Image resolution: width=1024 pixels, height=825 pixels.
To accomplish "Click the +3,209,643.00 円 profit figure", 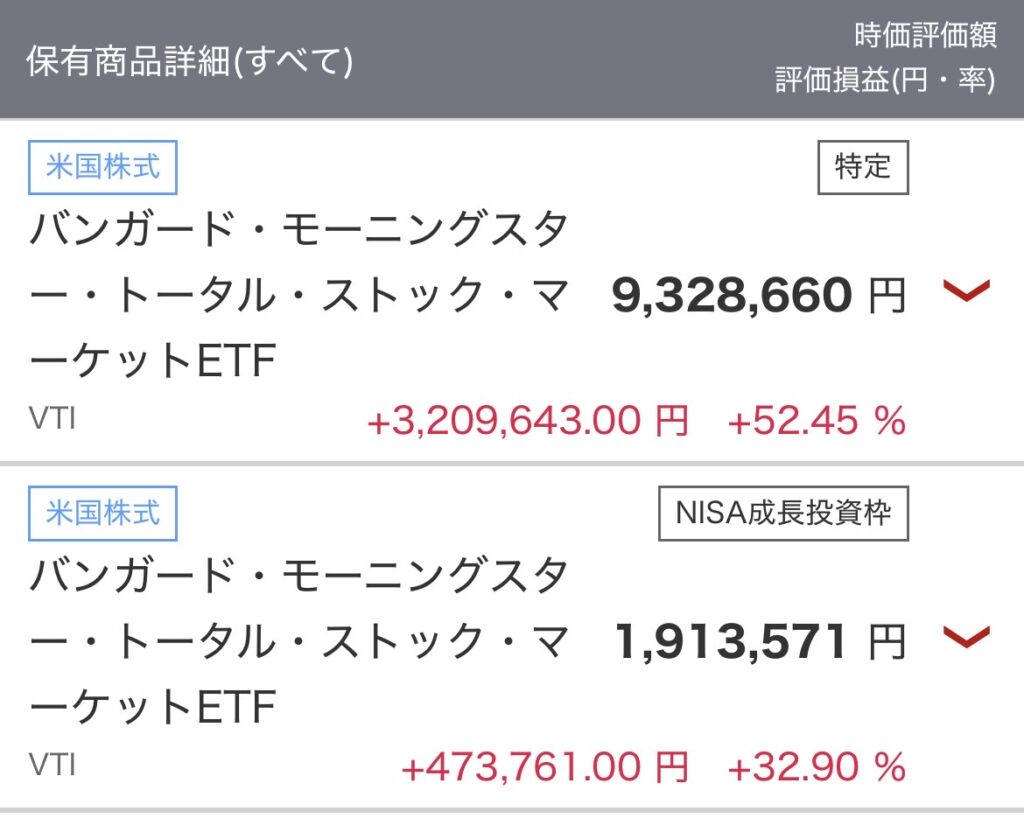I will 528,420.
